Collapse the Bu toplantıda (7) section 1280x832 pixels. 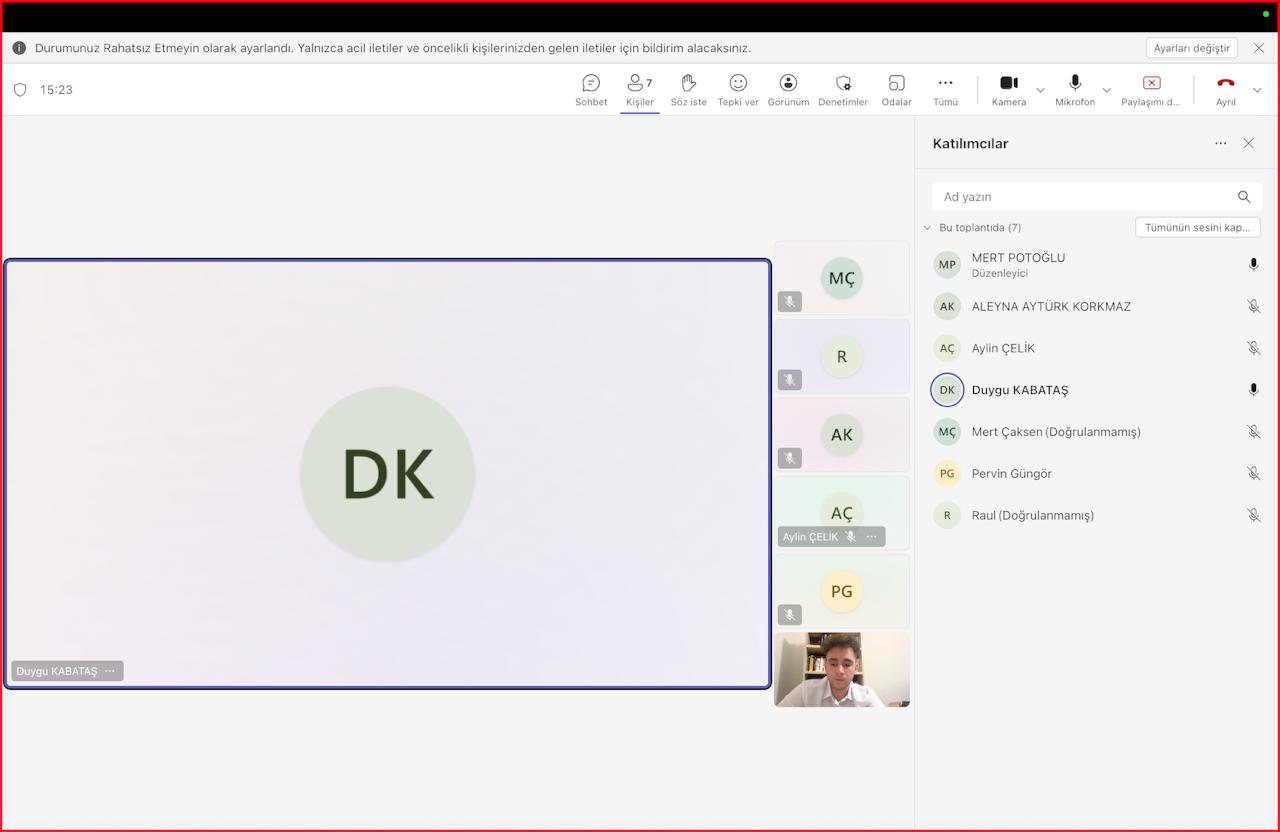click(x=927, y=228)
